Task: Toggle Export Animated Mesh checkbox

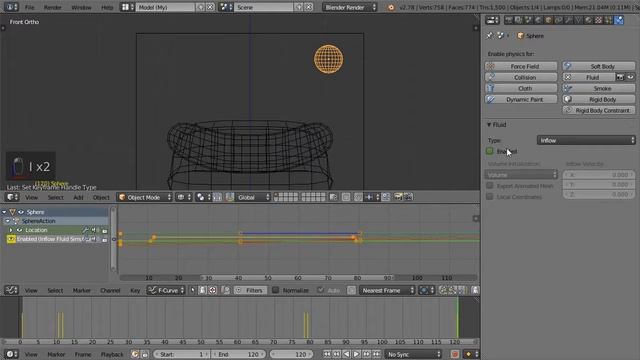Action: pyautogui.click(x=489, y=186)
